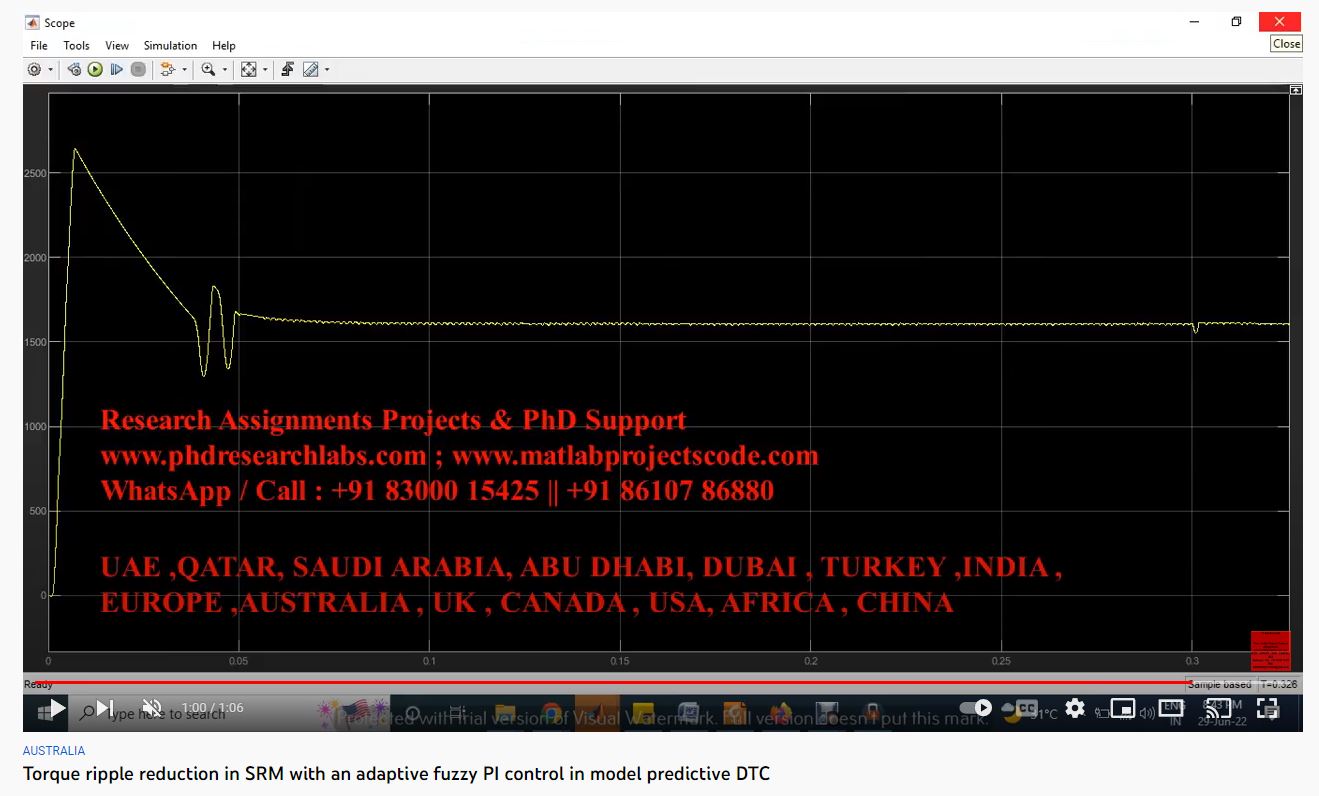Click the Scale Axes Limits icon
Image resolution: width=1319 pixels, height=796 pixels.
[249, 70]
